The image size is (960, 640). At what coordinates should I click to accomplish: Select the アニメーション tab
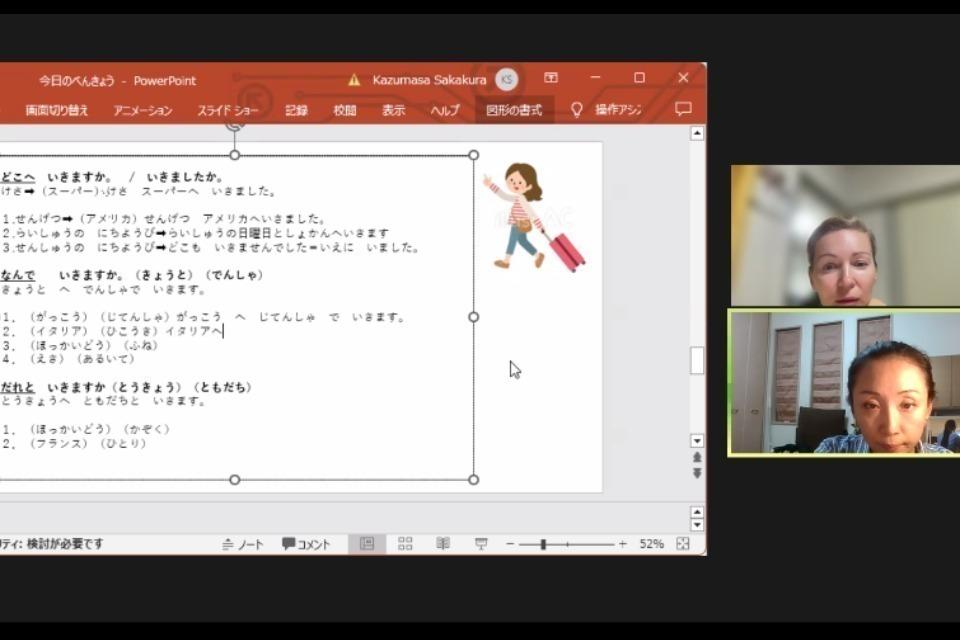[142, 110]
